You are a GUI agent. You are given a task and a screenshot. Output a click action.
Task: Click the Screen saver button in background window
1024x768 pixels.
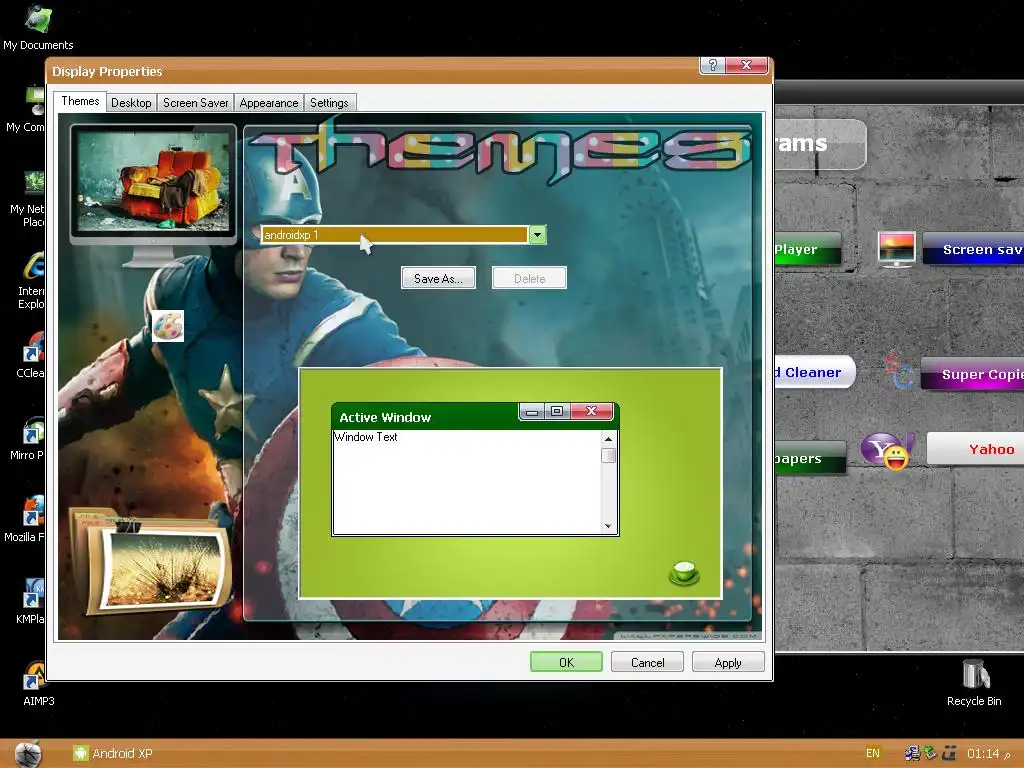(974, 249)
